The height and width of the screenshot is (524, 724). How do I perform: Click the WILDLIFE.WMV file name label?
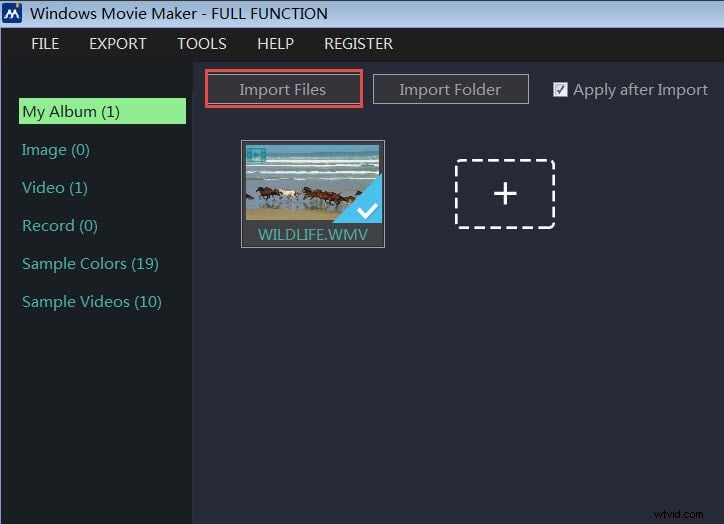click(x=313, y=235)
